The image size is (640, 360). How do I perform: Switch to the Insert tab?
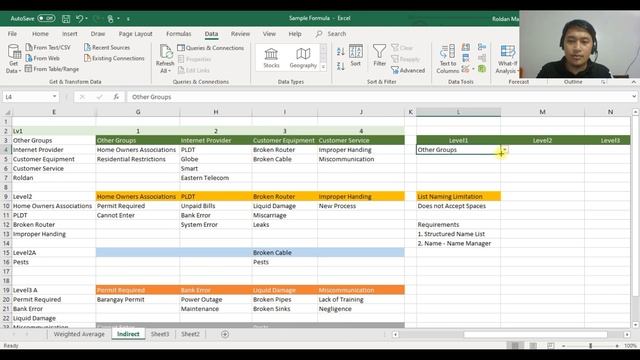pyautogui.click(x=70, y=34)
